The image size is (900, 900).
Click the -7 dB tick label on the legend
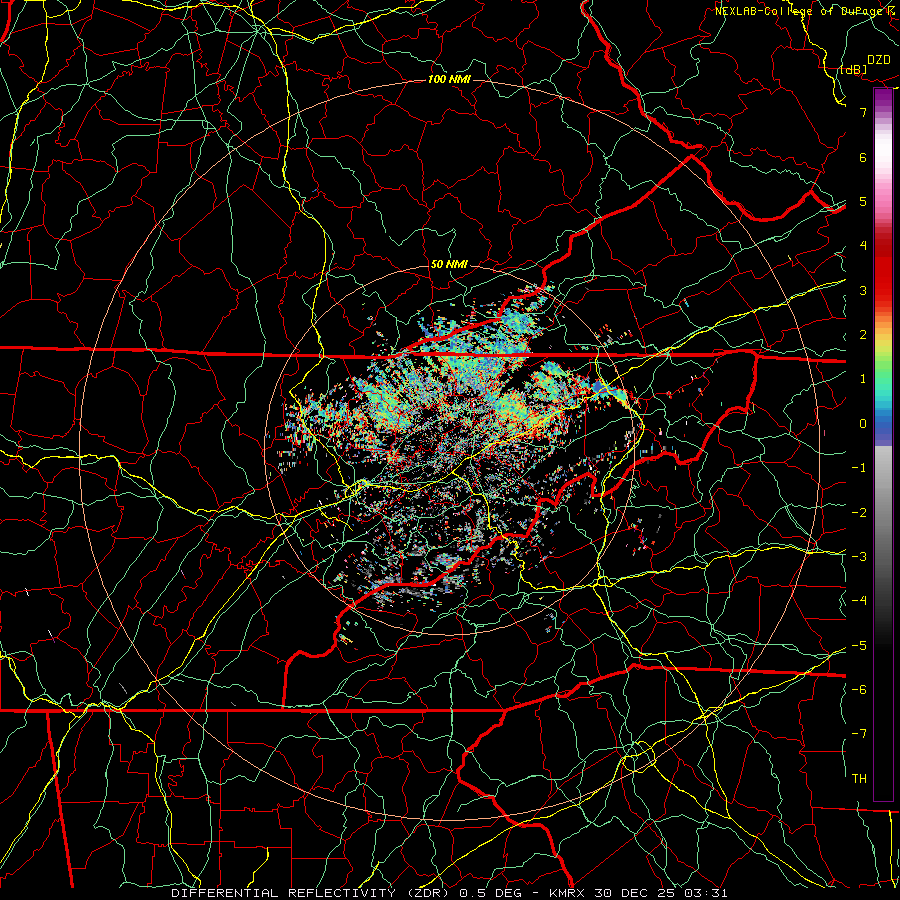[859, 734]
